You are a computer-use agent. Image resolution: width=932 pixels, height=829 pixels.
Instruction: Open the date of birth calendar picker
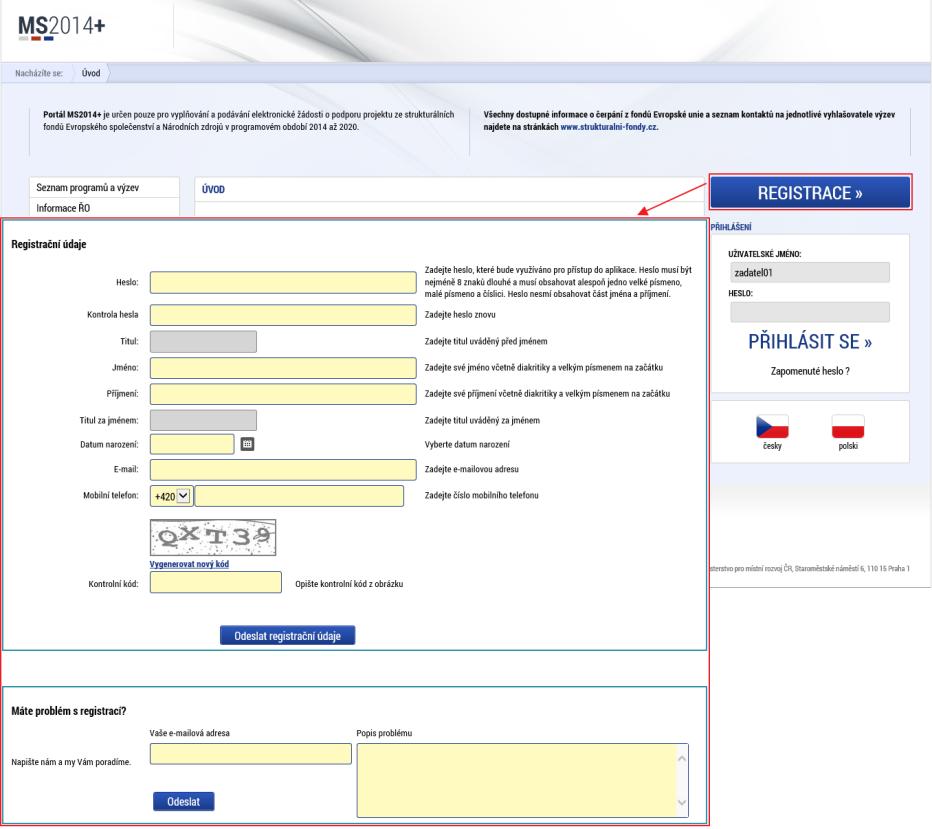[x=247, y=444]
